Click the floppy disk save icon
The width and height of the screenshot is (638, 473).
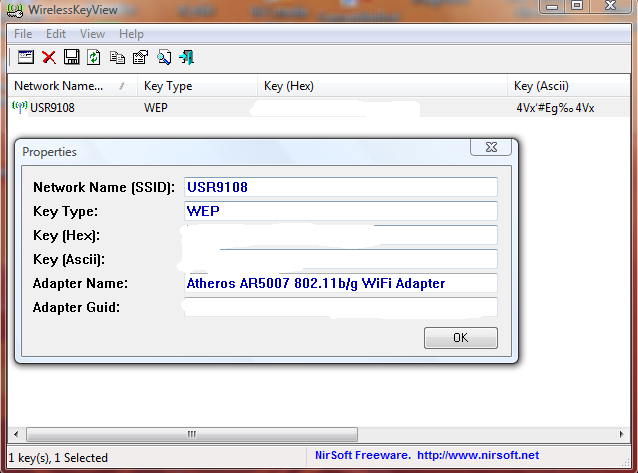click(x=72, y=57)
